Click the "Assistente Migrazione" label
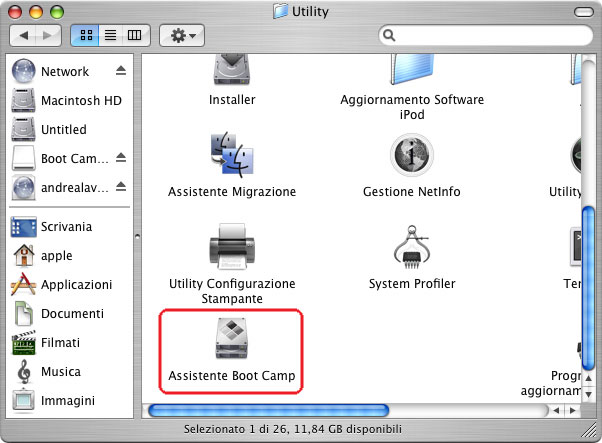This screenshot has height=443, width=602. click(232, 192)
